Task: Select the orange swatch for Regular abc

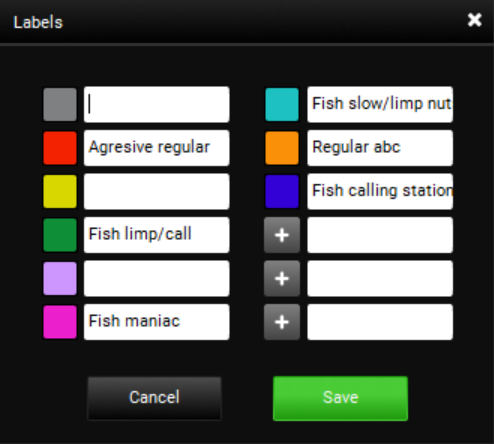Action: [x=282, y=148]
